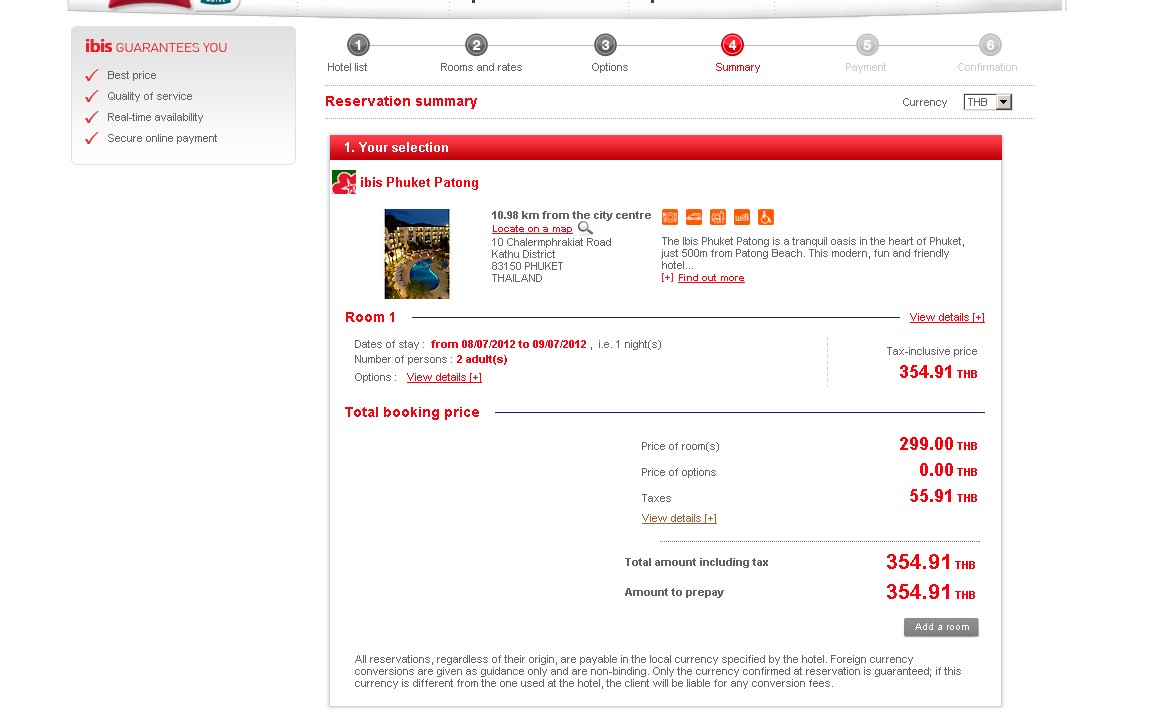Click the Amount to prepay value
The image size is (1156, 709).
pyautogui.click(x=930, y=592)
